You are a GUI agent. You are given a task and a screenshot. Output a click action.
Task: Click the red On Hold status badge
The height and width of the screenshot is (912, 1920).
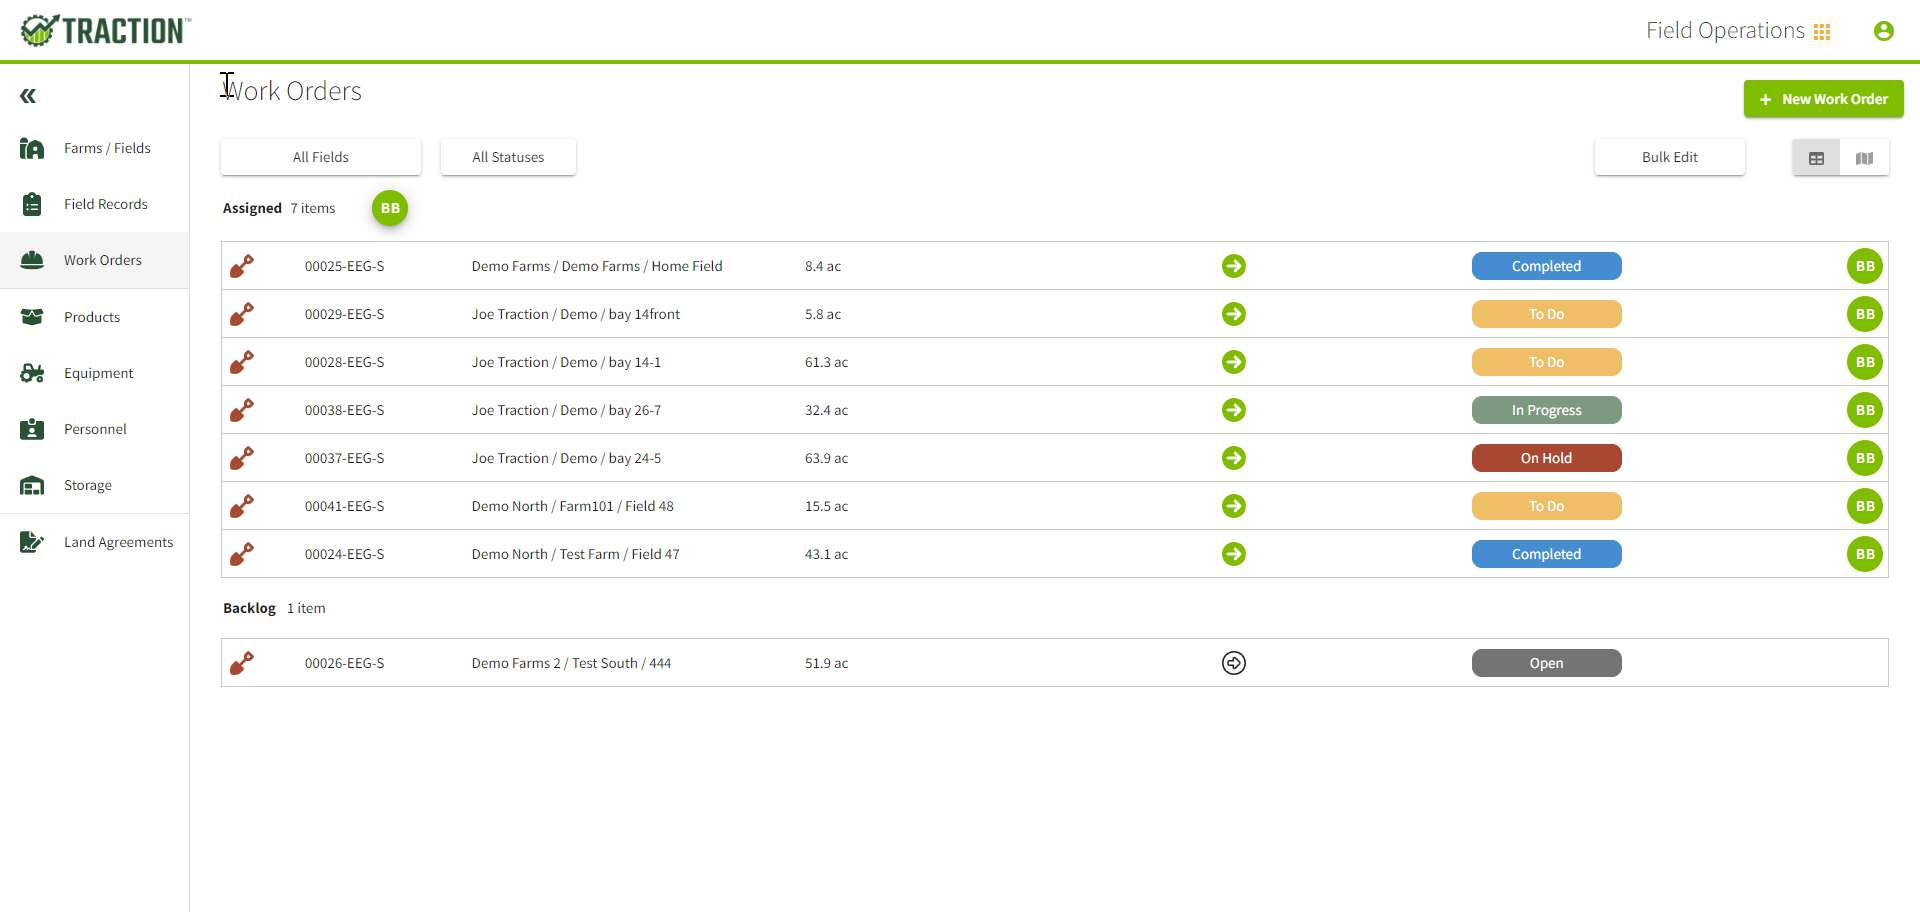(x=1546, y=458)
